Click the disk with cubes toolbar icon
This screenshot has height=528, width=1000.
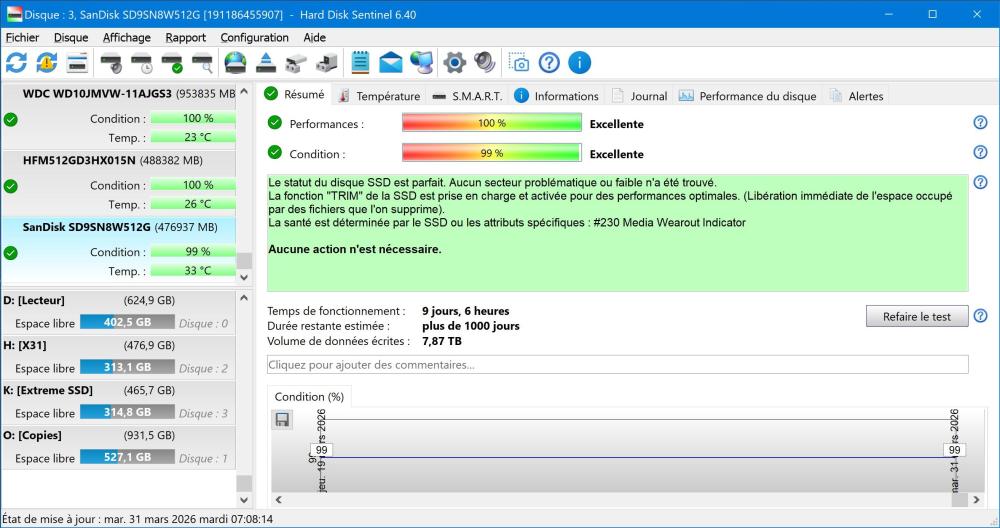pos(297,62)
